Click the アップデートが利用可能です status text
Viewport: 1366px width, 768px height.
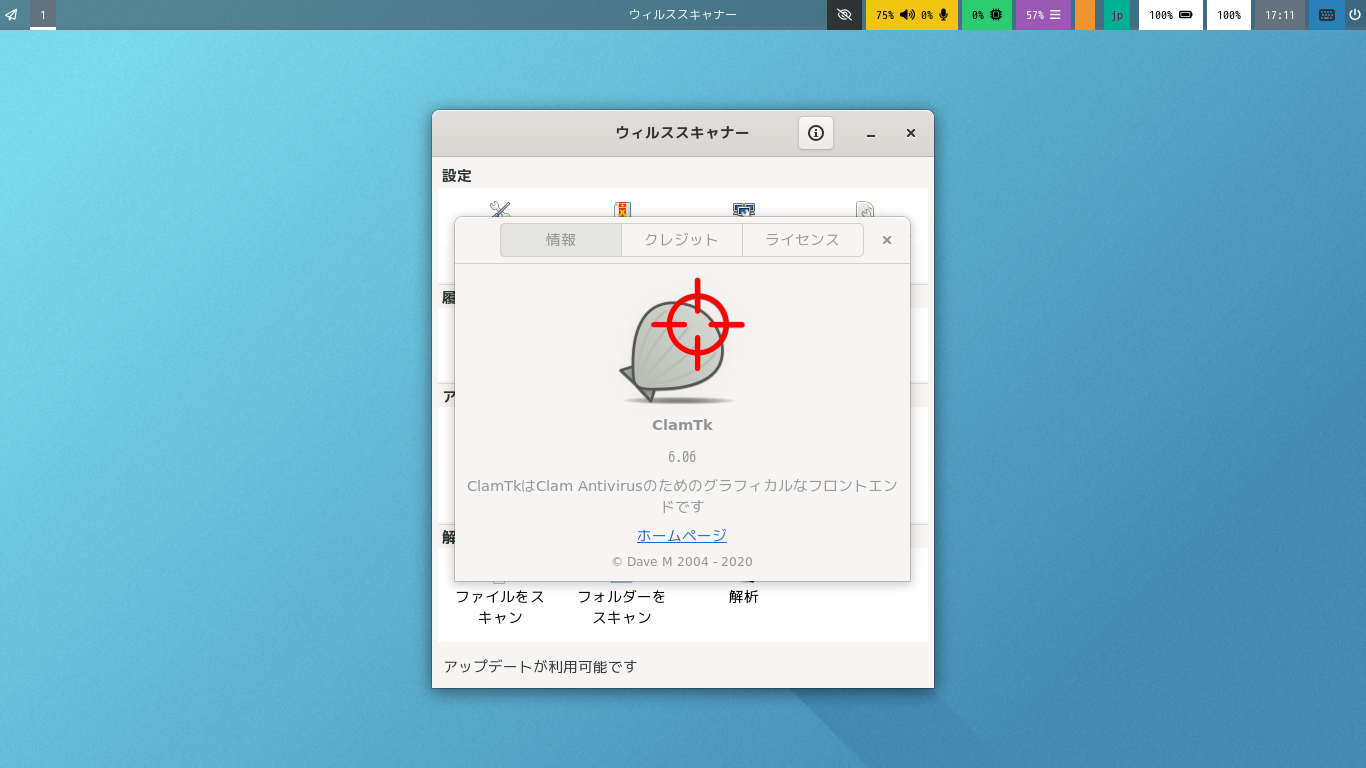(x=540, y=666)
